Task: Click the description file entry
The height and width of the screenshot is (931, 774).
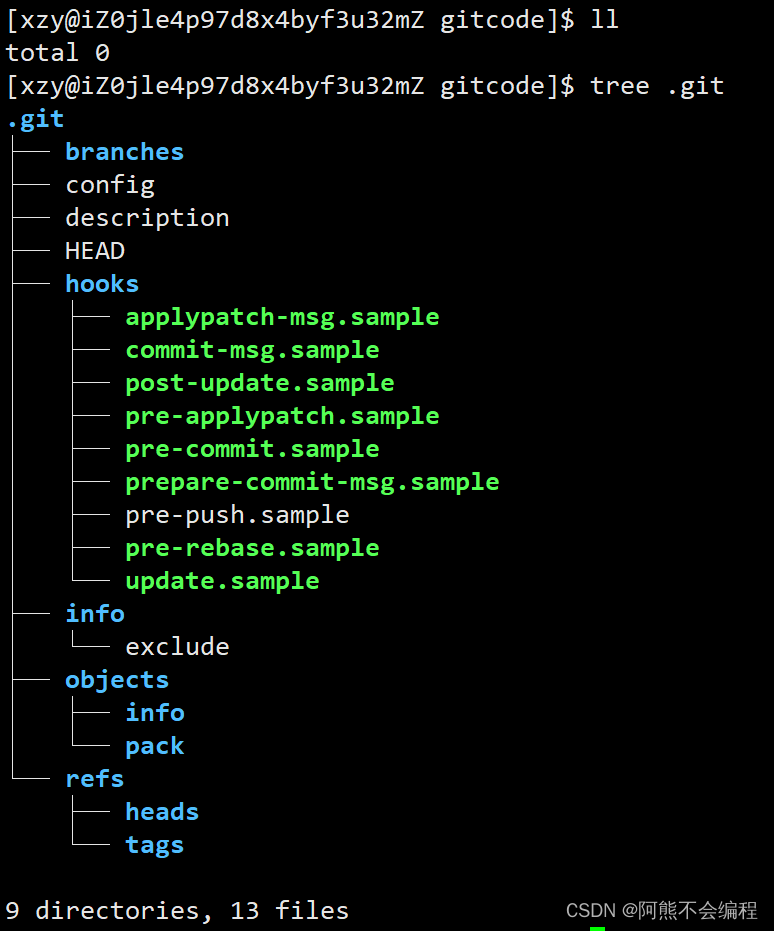Action: pos(147,218)
